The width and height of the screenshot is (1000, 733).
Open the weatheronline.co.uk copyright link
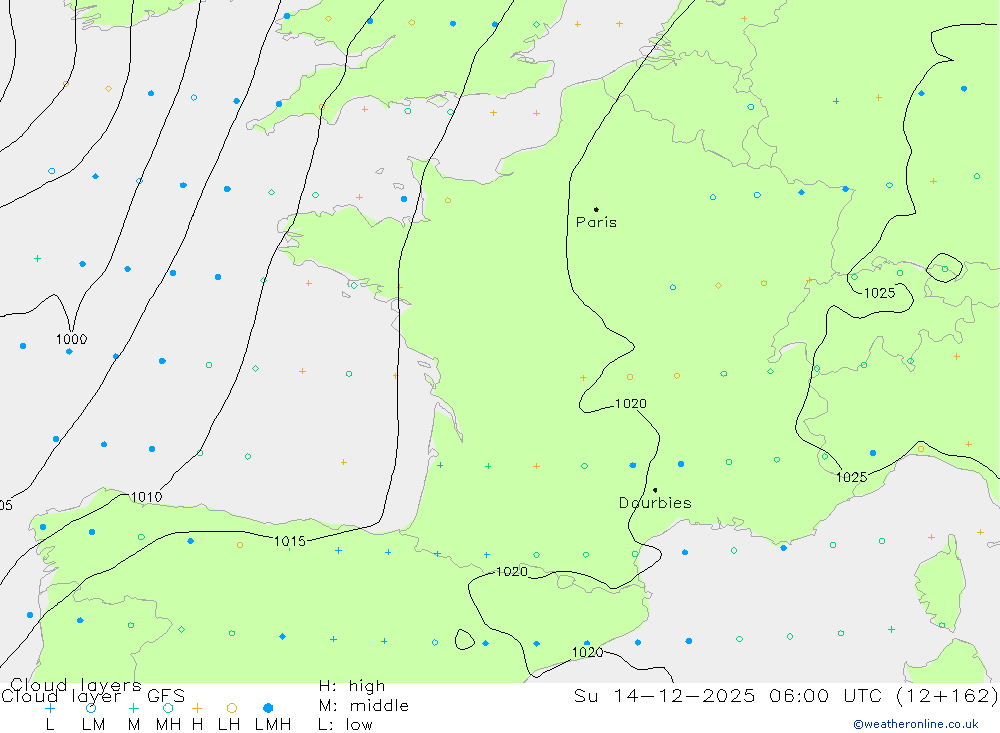click(x=916, y=724)
